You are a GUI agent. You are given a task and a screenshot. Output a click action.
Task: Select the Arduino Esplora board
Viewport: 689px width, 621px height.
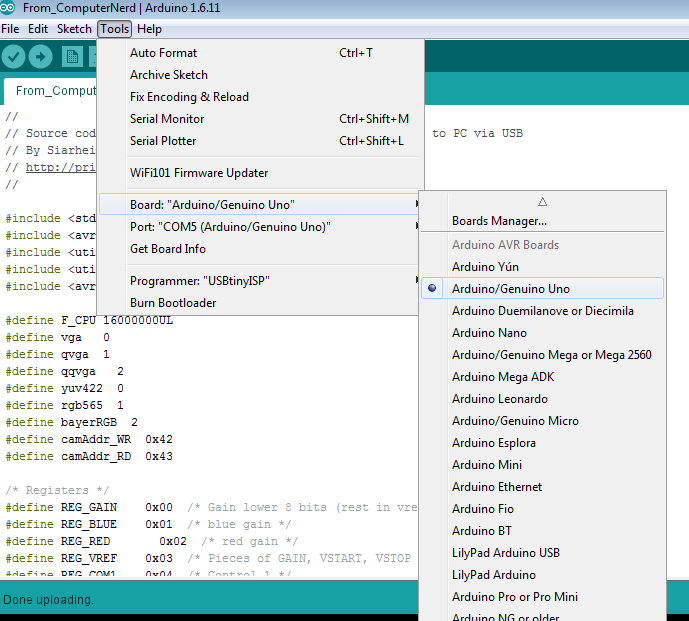tap(543, 443)
